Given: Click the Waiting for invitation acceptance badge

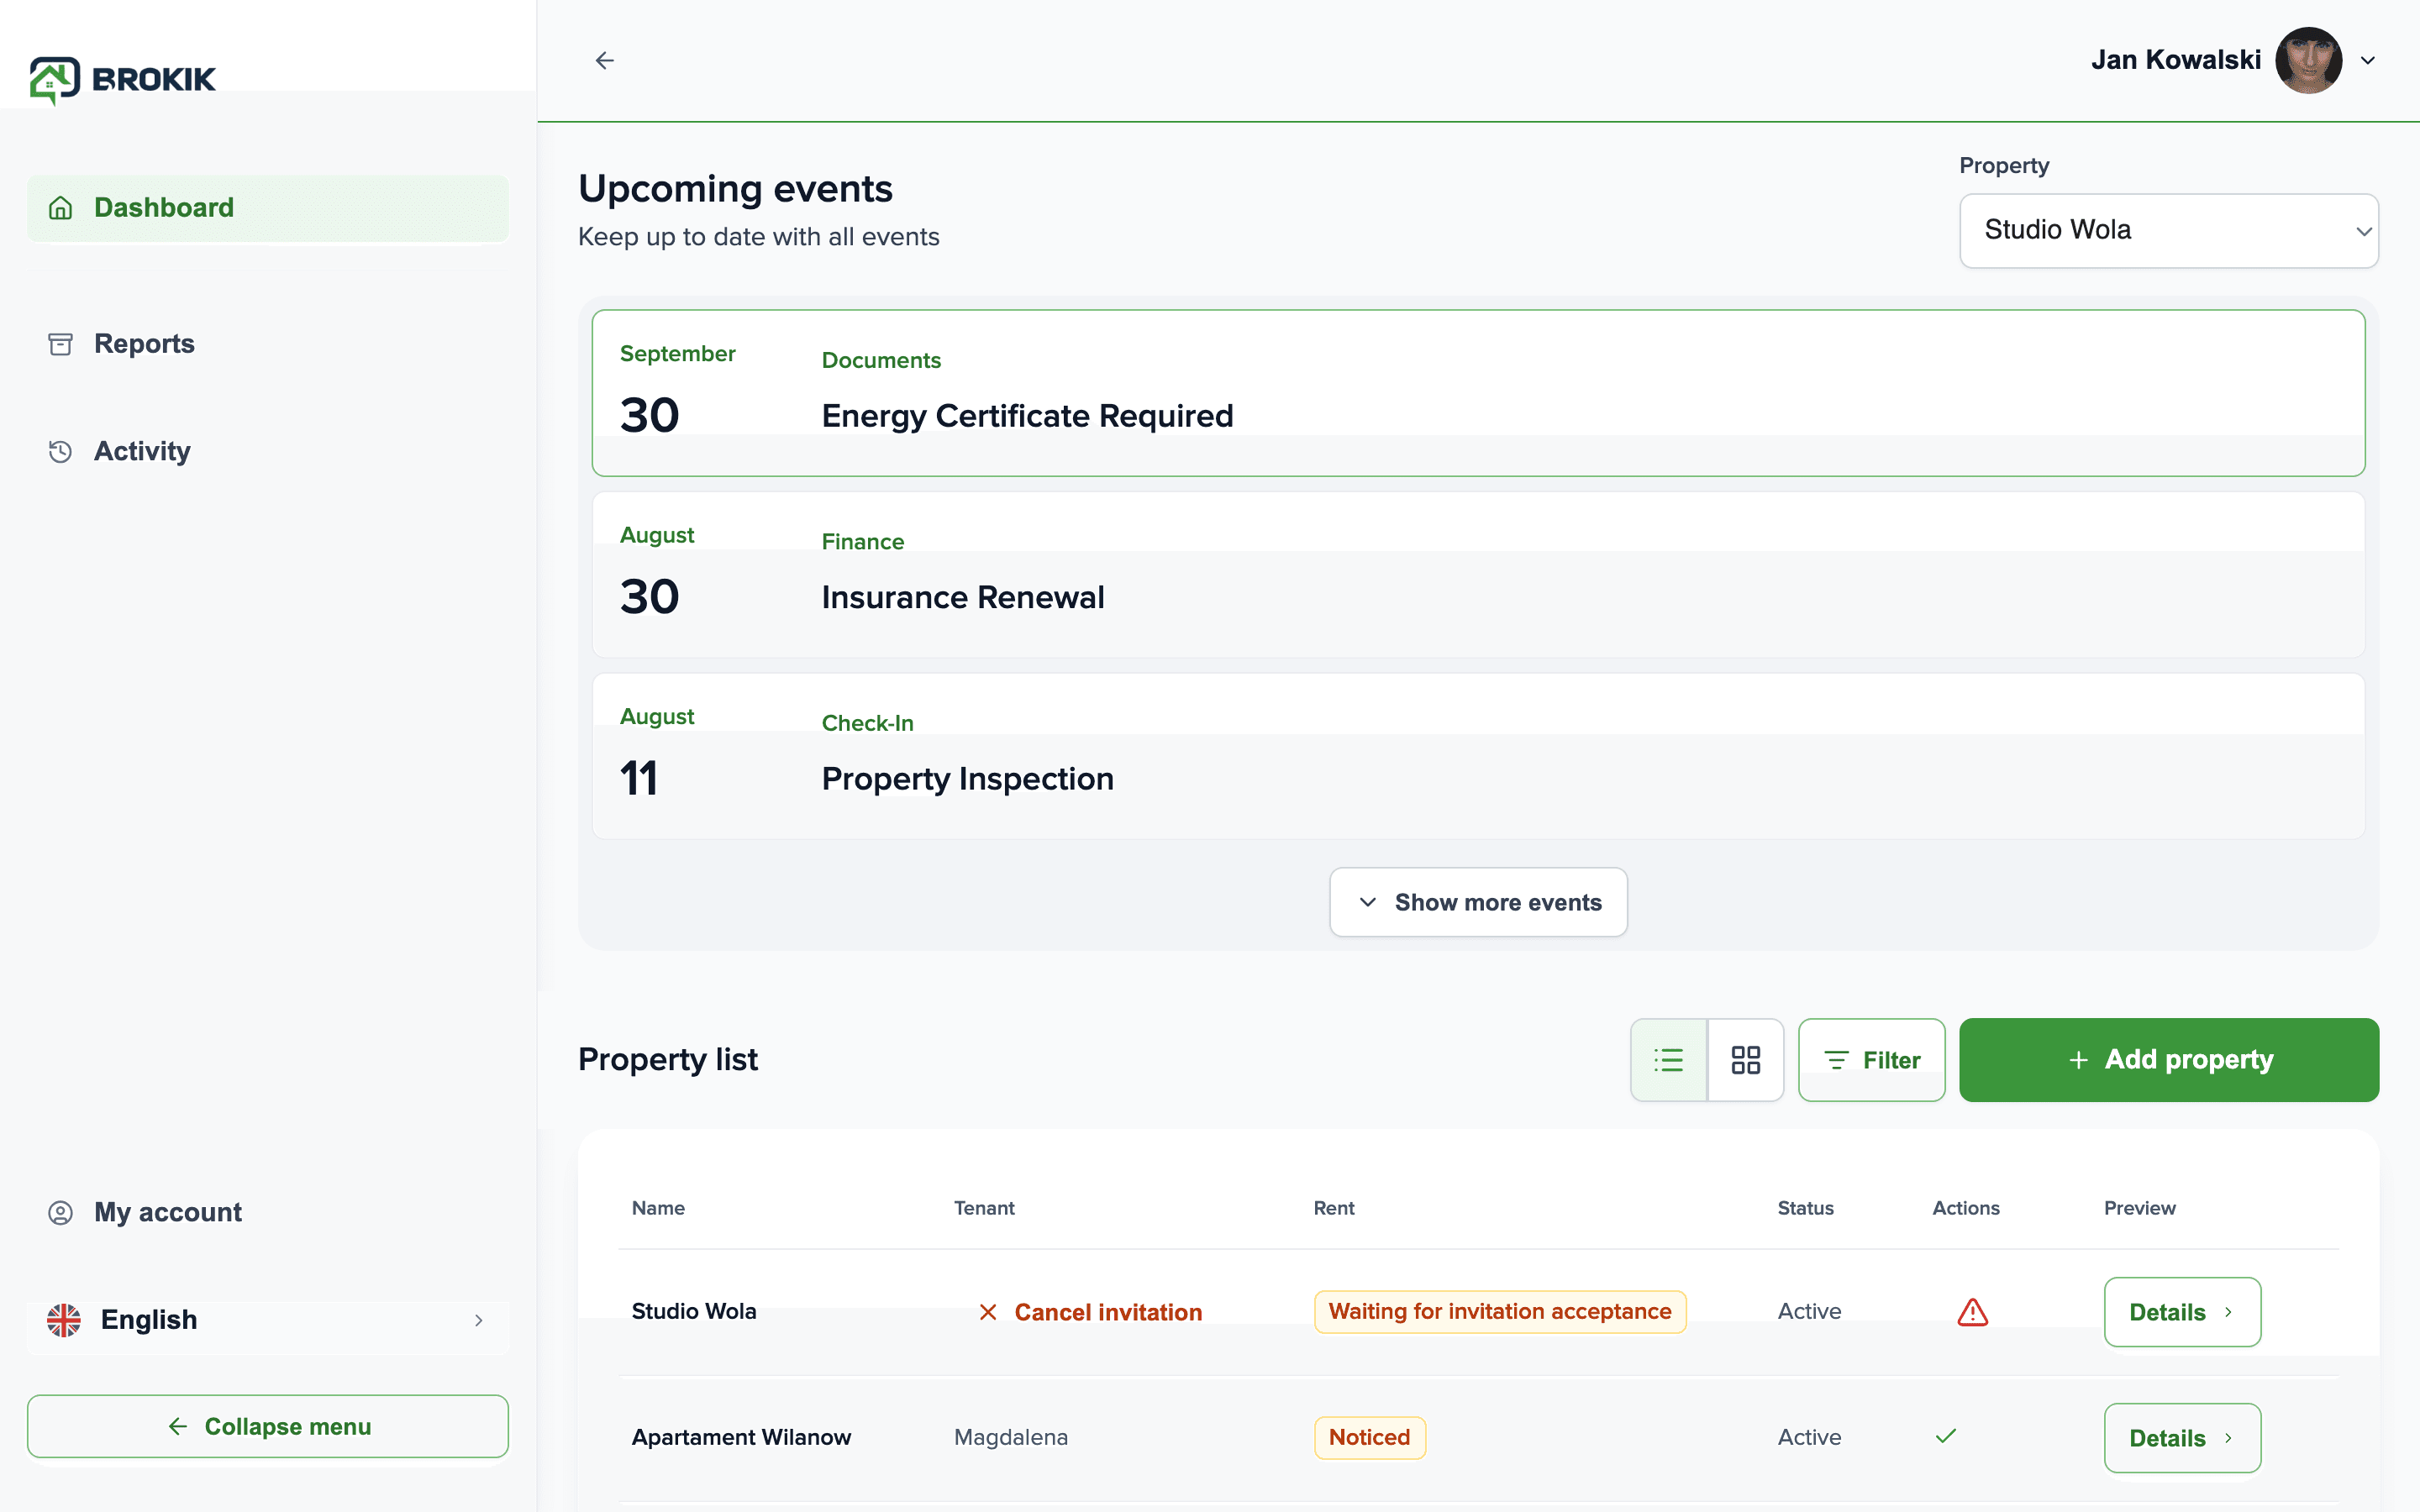Looking at the screenshot, I should coord(1500,1312).
